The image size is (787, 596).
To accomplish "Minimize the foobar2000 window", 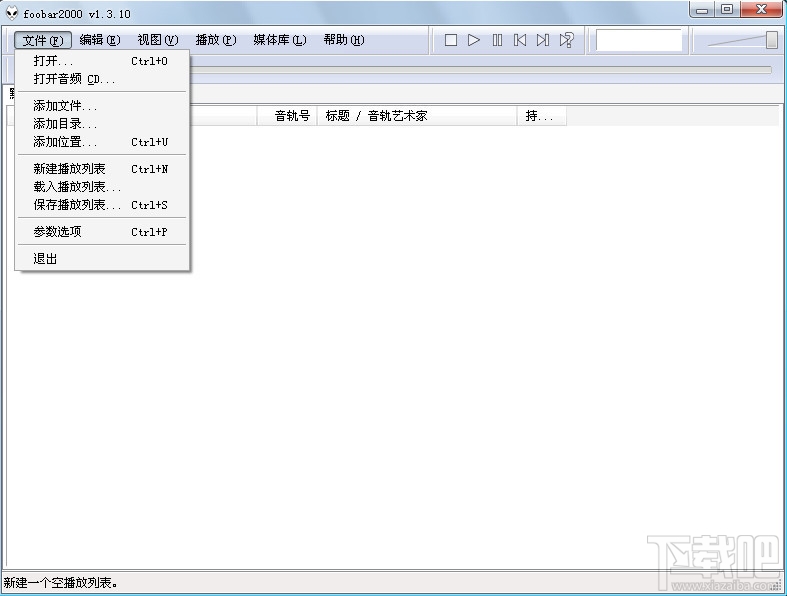I will tap(702, 10).
